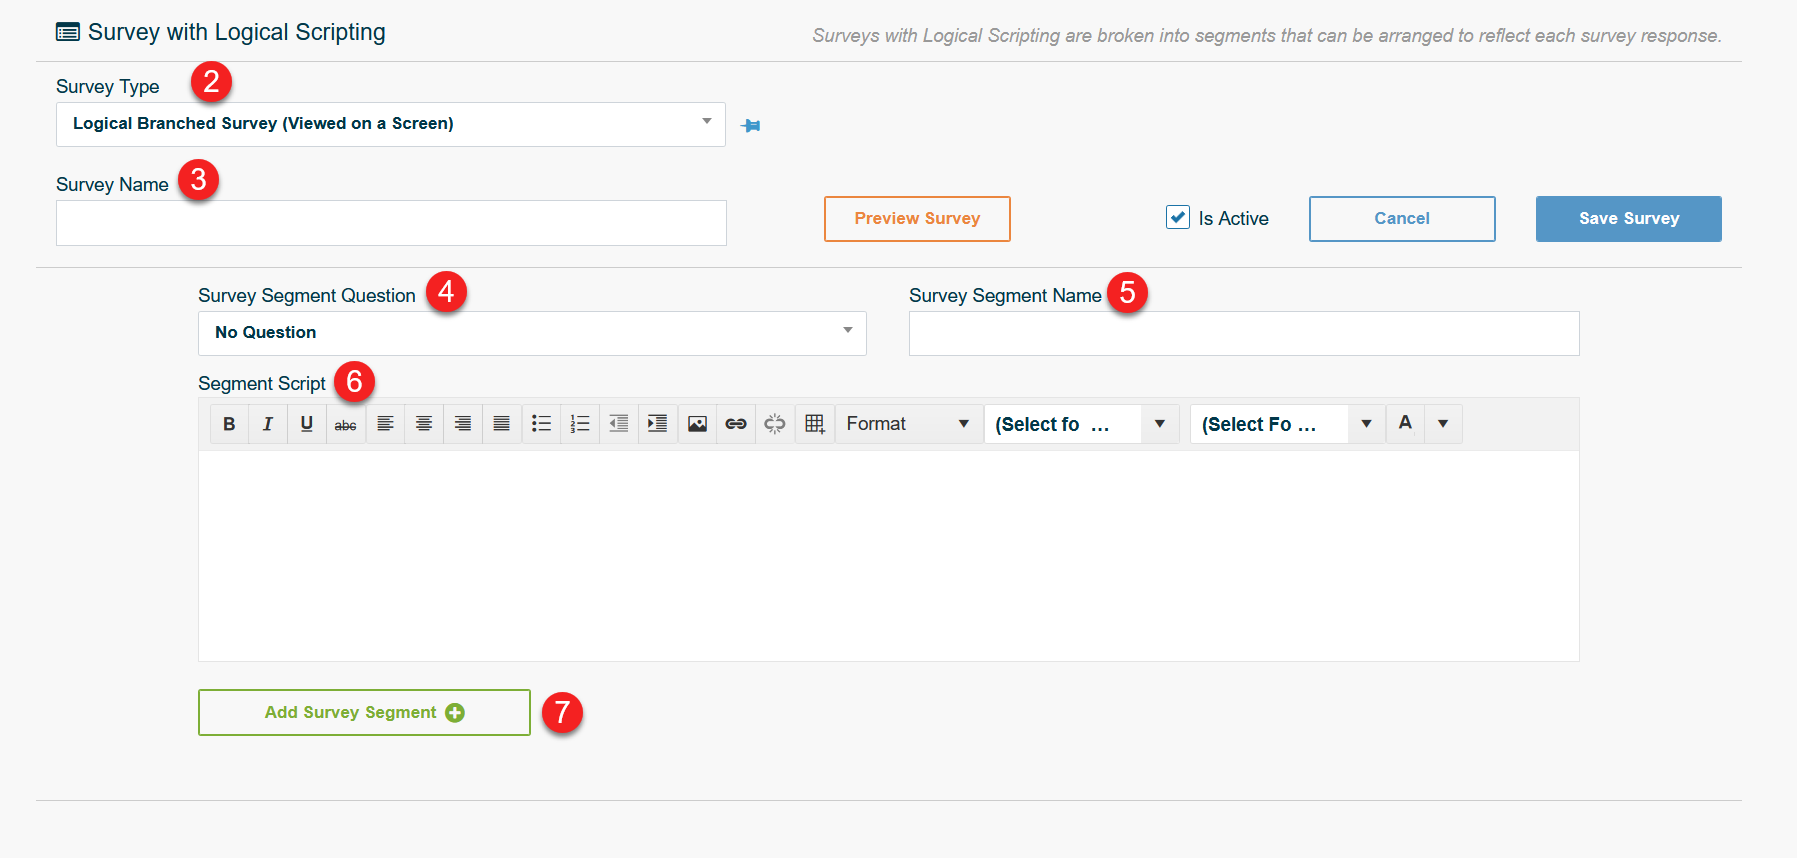
Task: Focus the Survey Name input field
Action: [391, 223]
